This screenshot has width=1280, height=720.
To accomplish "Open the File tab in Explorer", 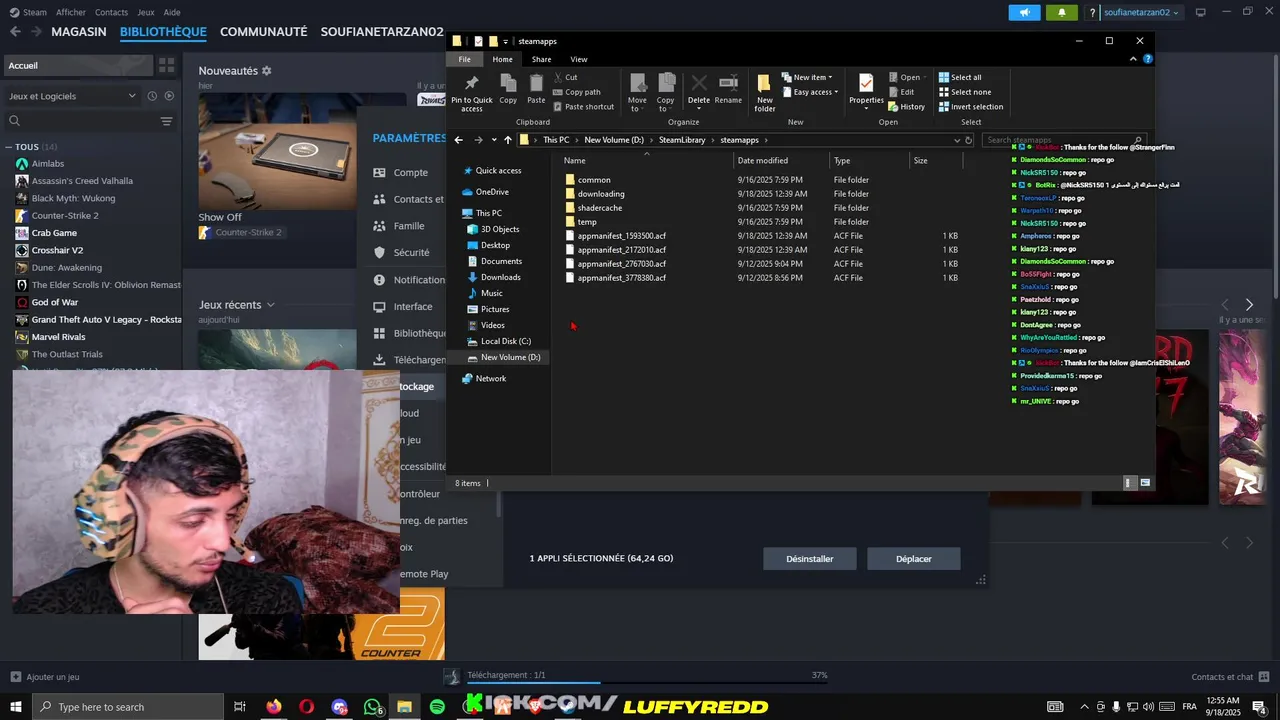I will 464,59.
